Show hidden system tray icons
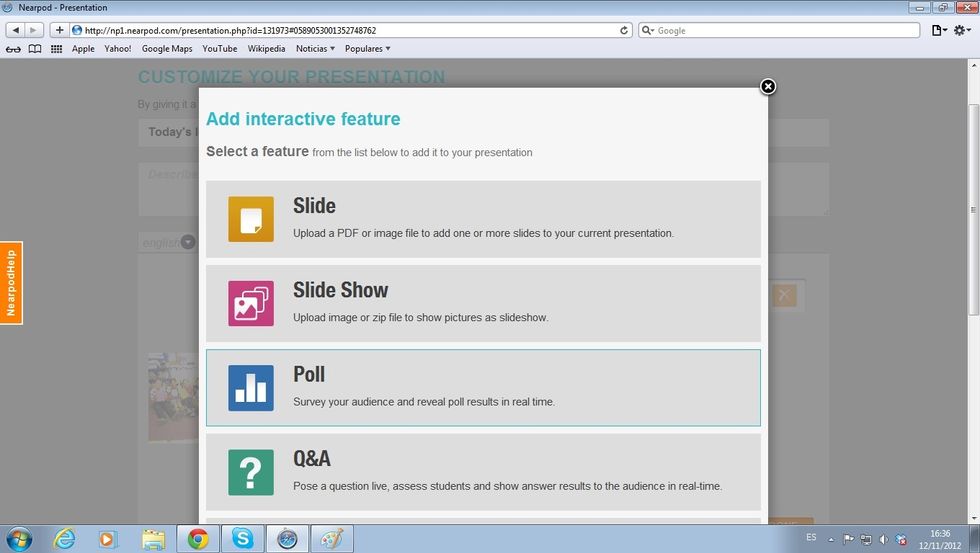The width and height of the screenshot is (980, 553). [x=831, y=539]
